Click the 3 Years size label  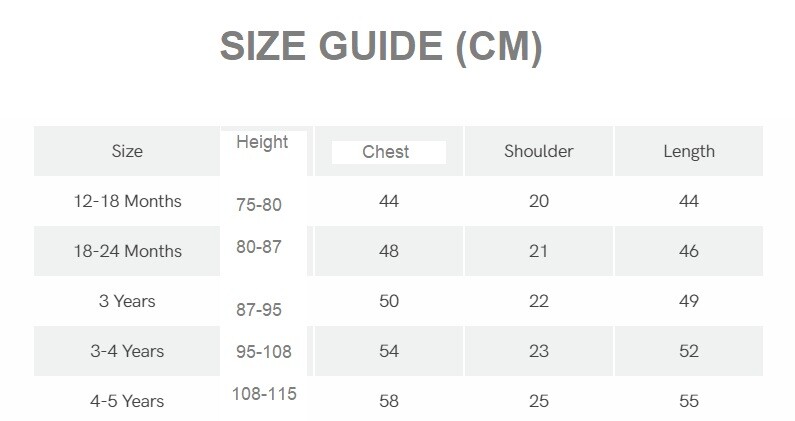[127, 301]
